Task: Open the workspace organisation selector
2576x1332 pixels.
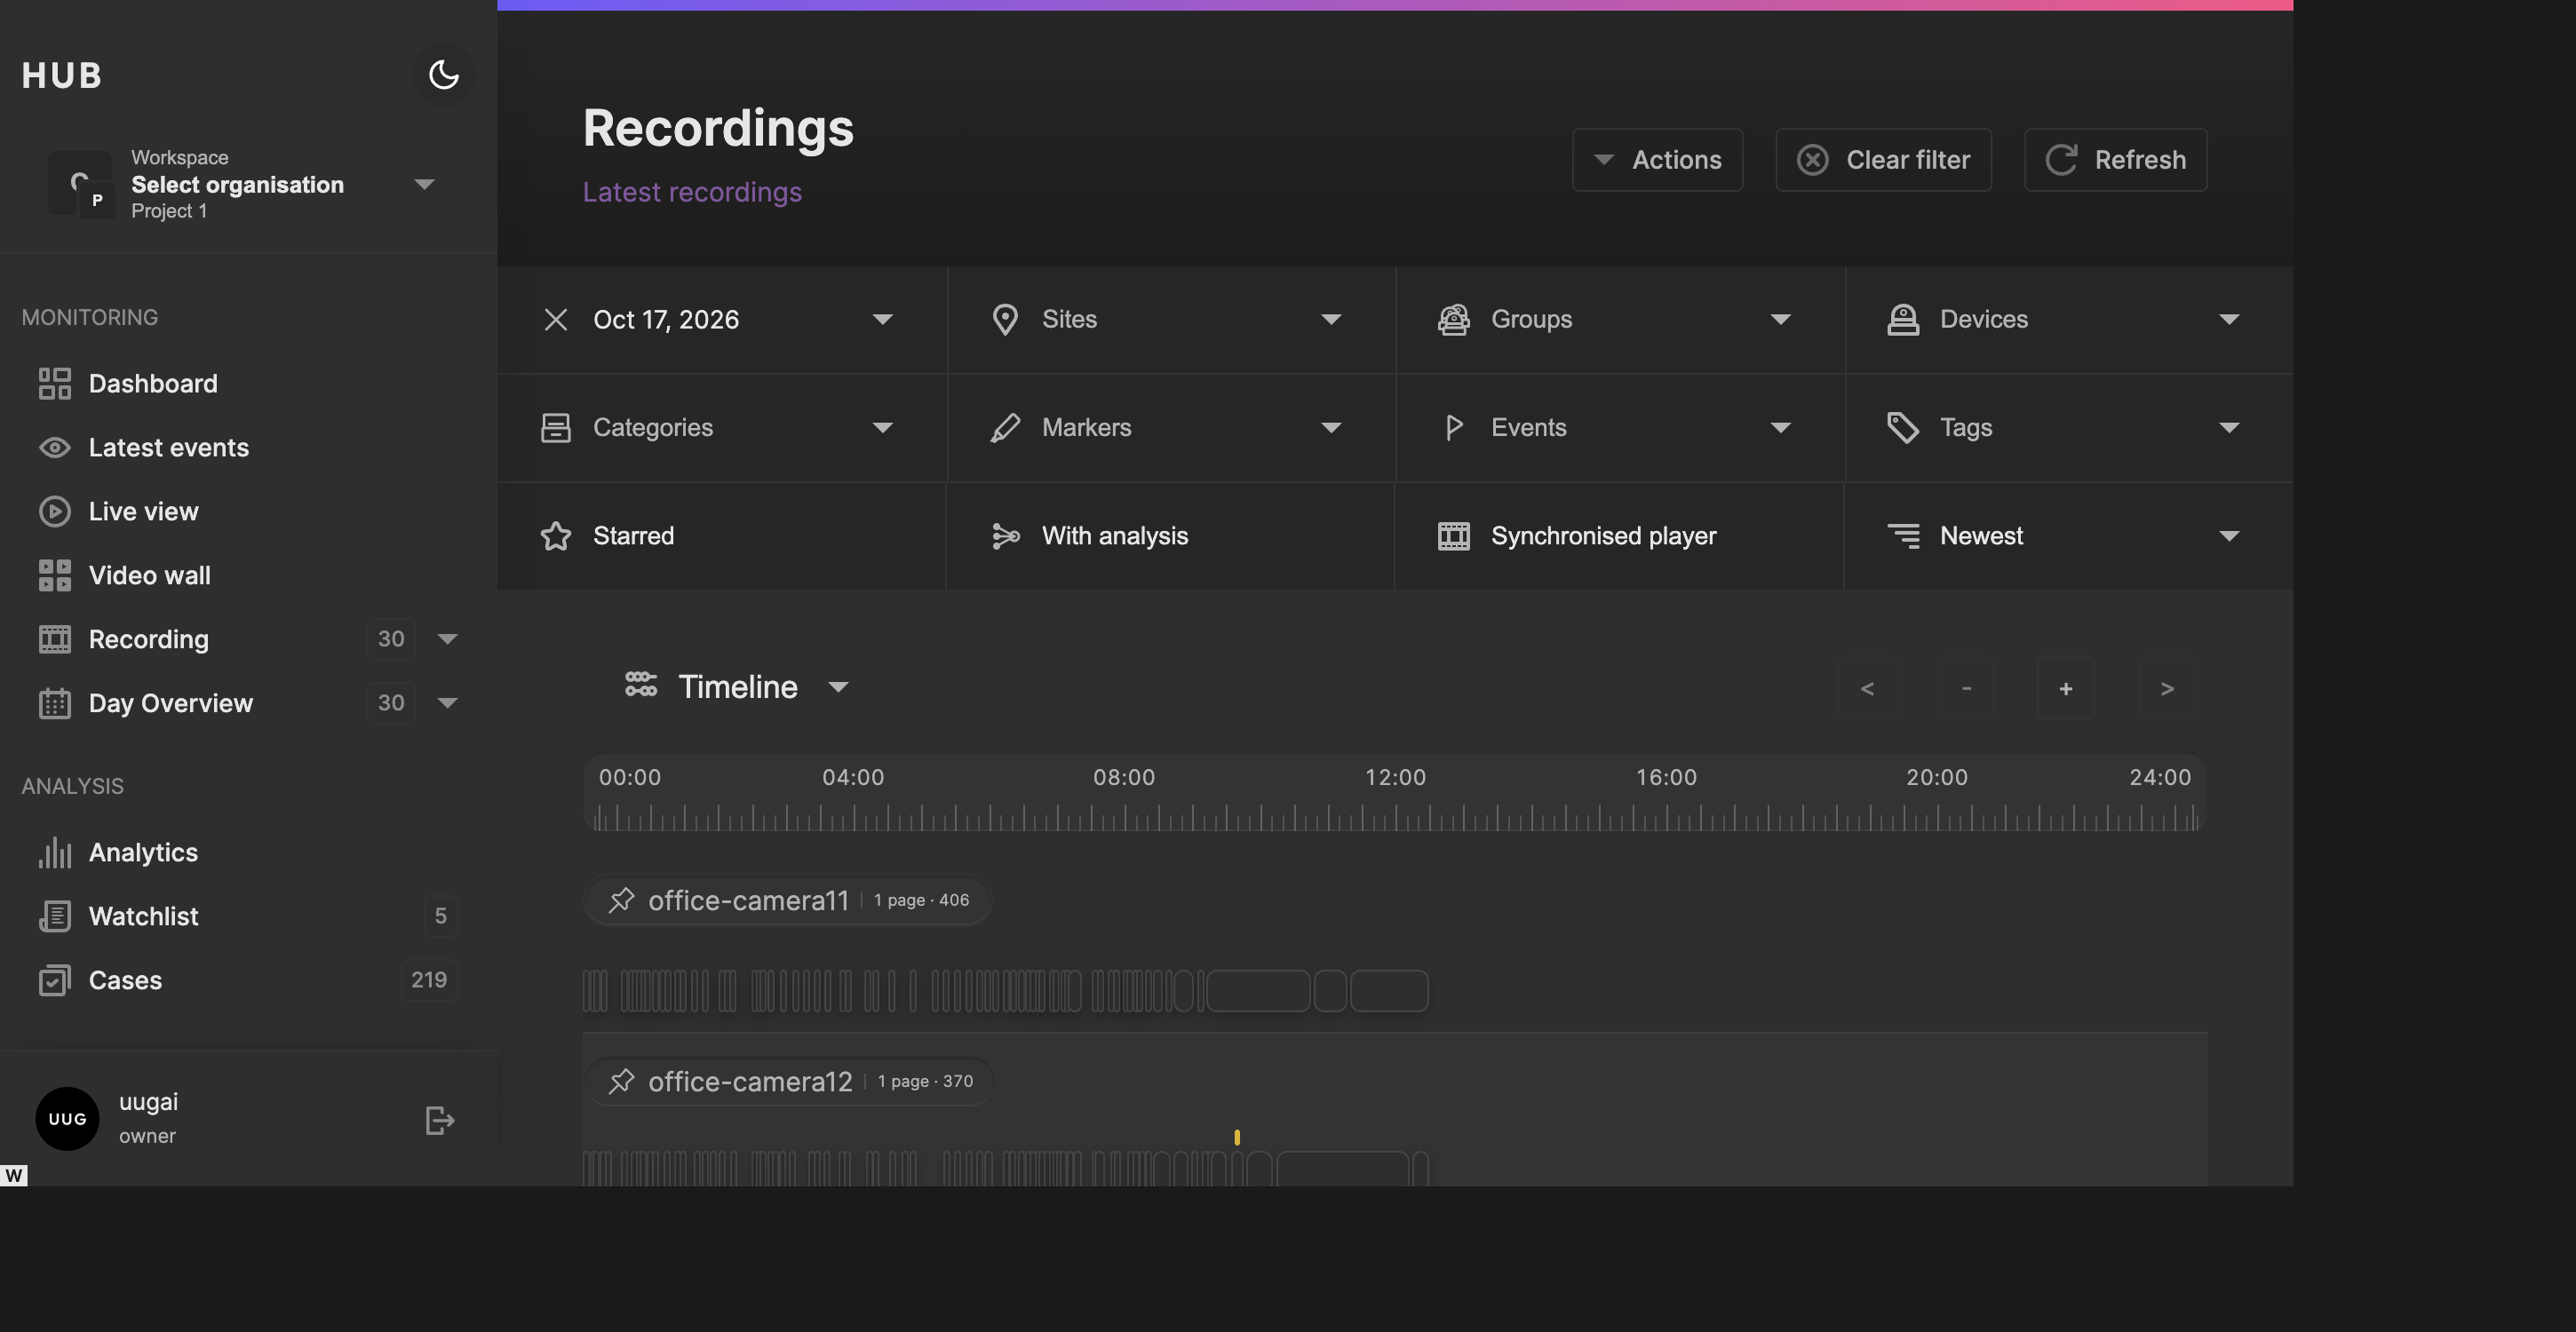Action: tap(245, 184)
